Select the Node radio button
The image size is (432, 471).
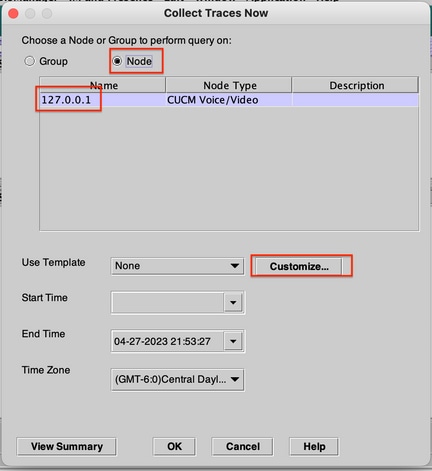coord(117,61)
